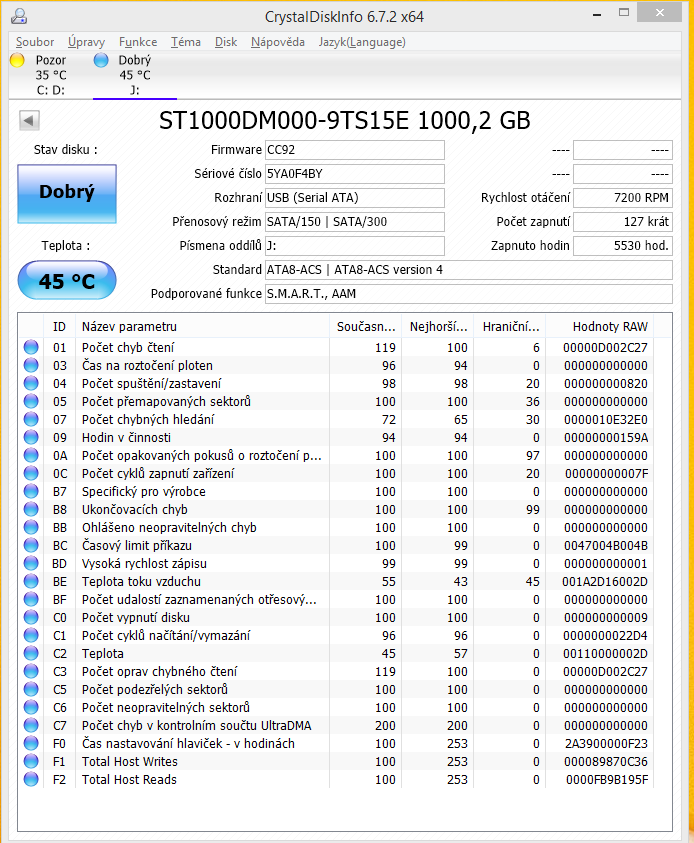Click RAW value 2A3900000F23
Screen dimensions: 694x843
point(606,744)
